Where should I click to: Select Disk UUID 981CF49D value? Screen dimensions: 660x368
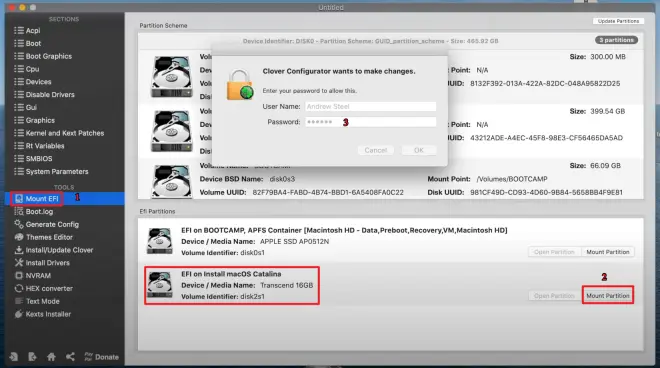546,192
